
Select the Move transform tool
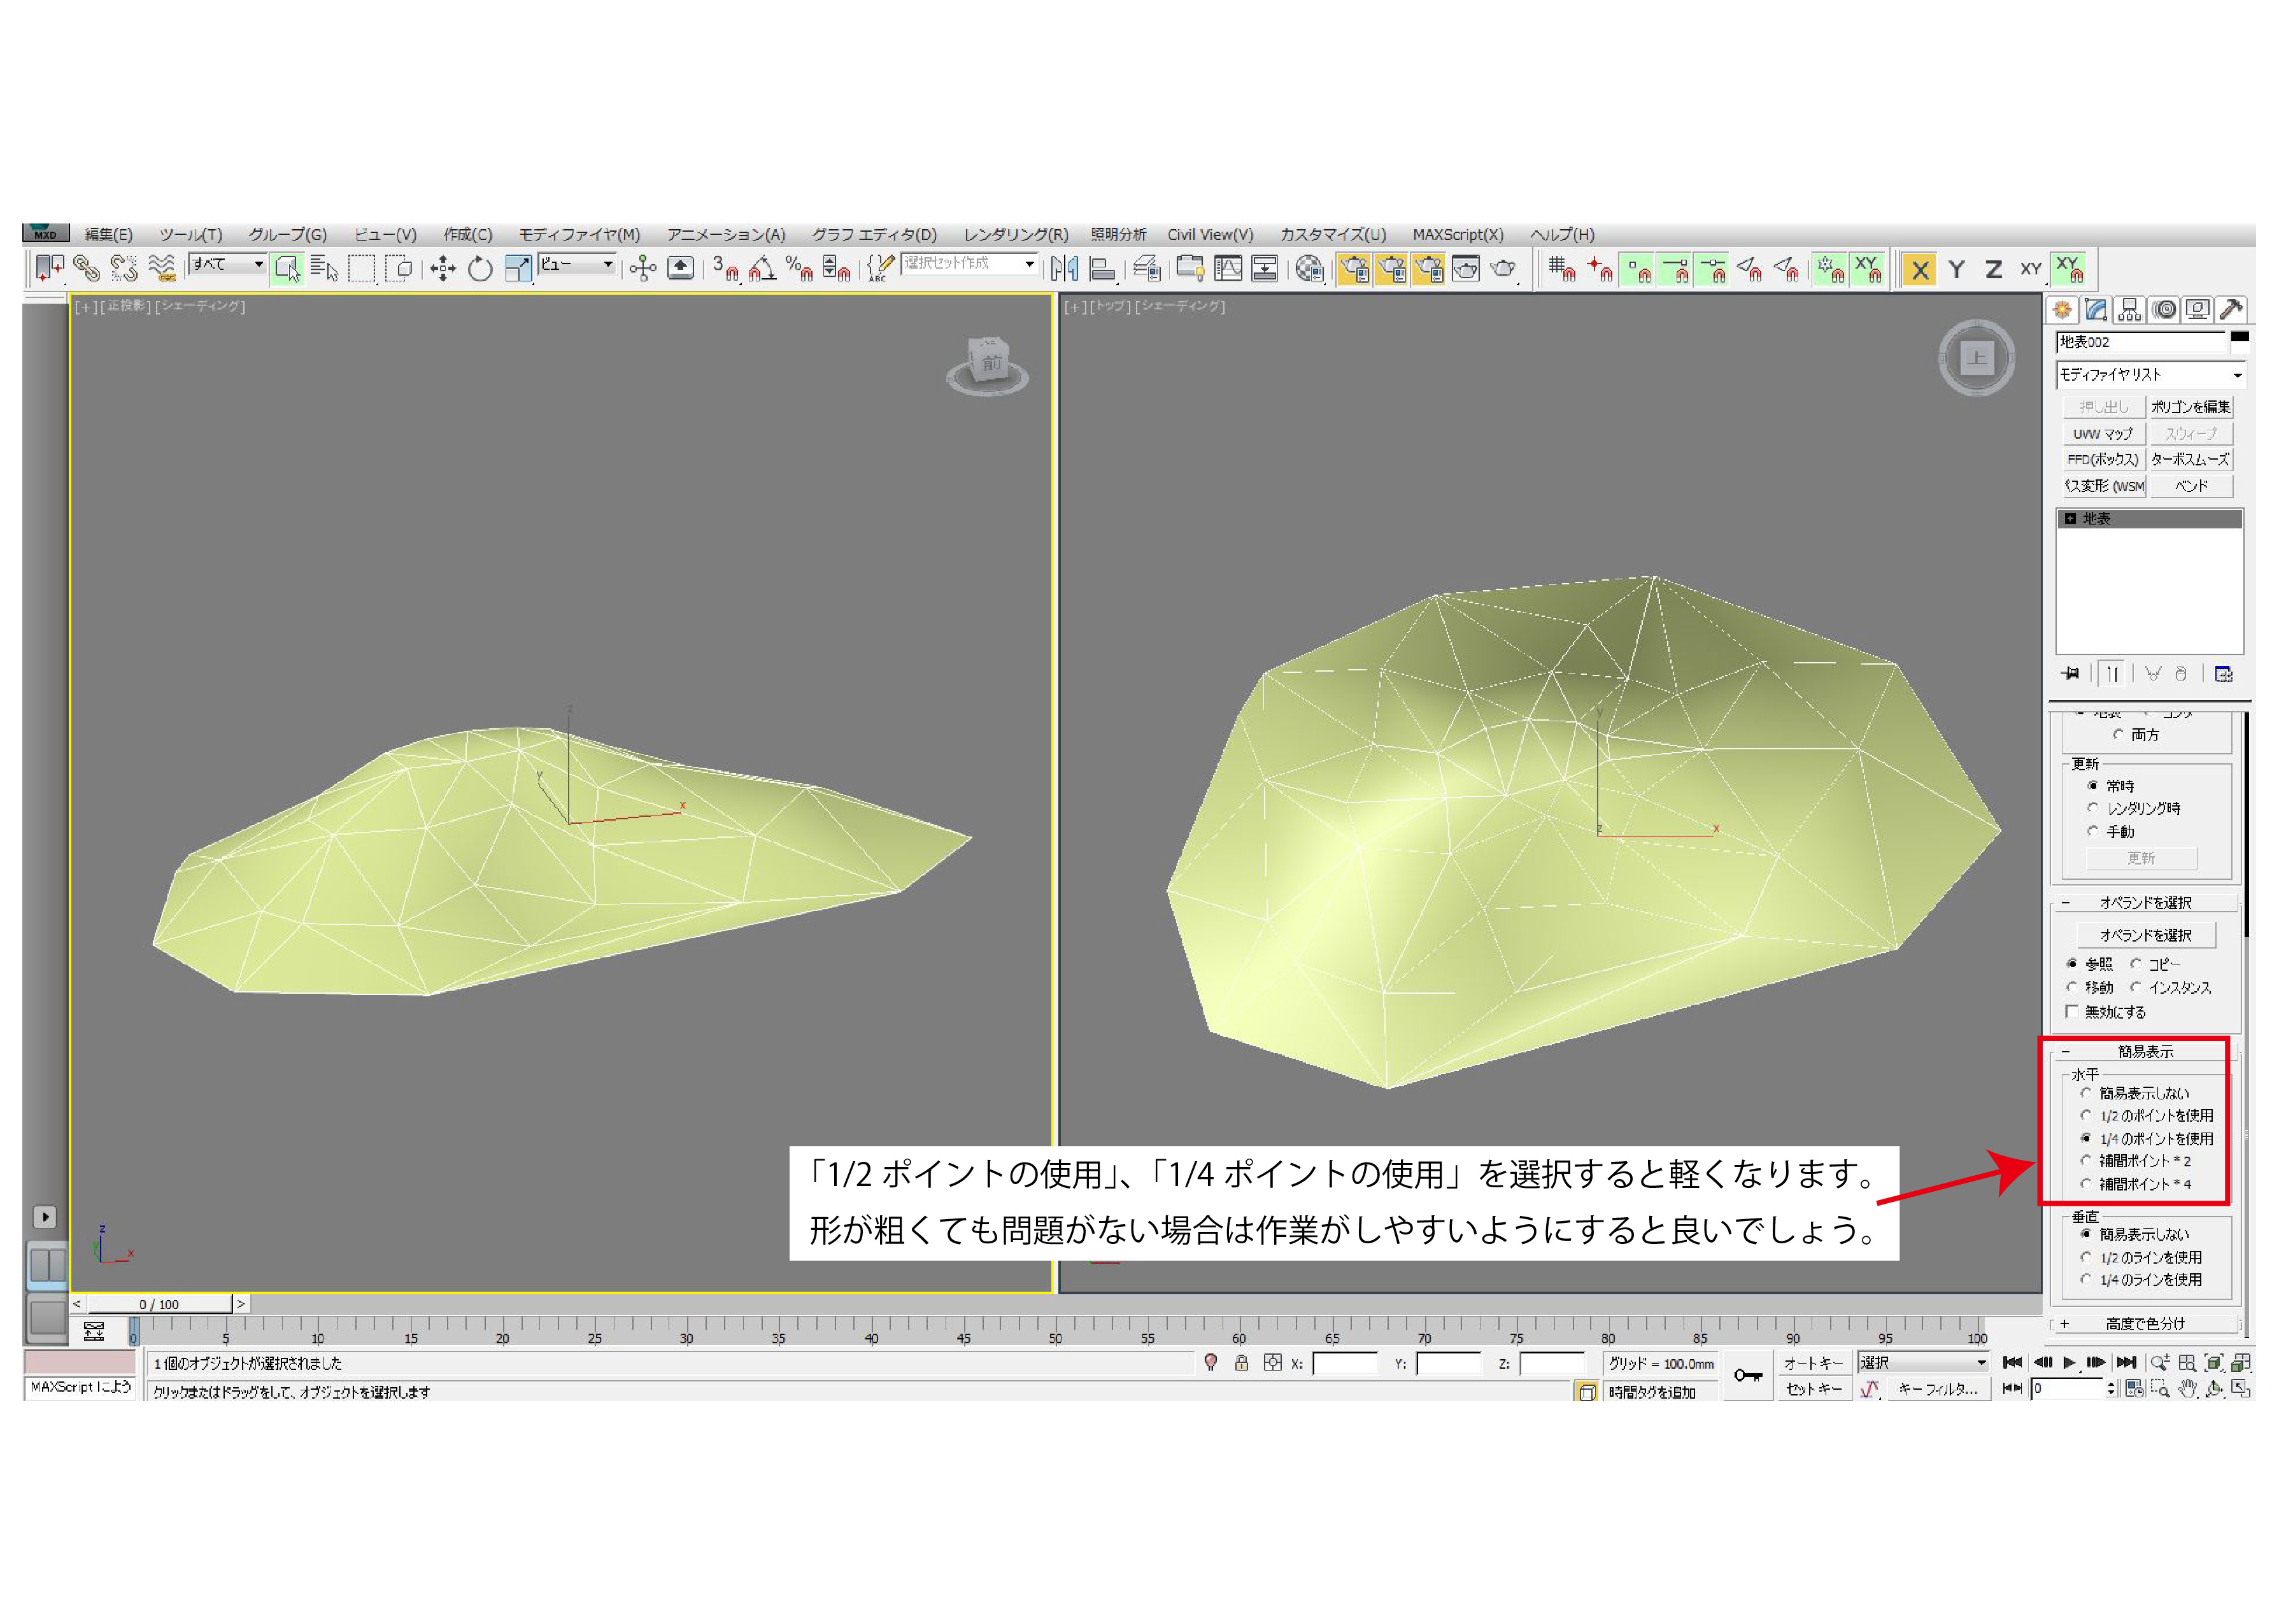coord(443,268)
